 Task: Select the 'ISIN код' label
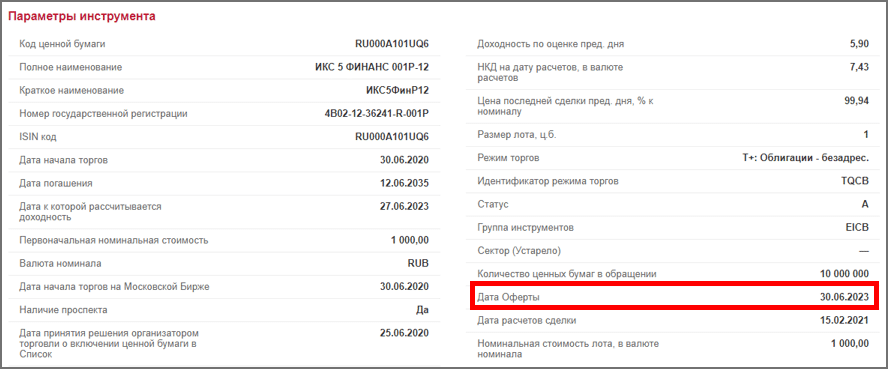[x=38, y=137]
